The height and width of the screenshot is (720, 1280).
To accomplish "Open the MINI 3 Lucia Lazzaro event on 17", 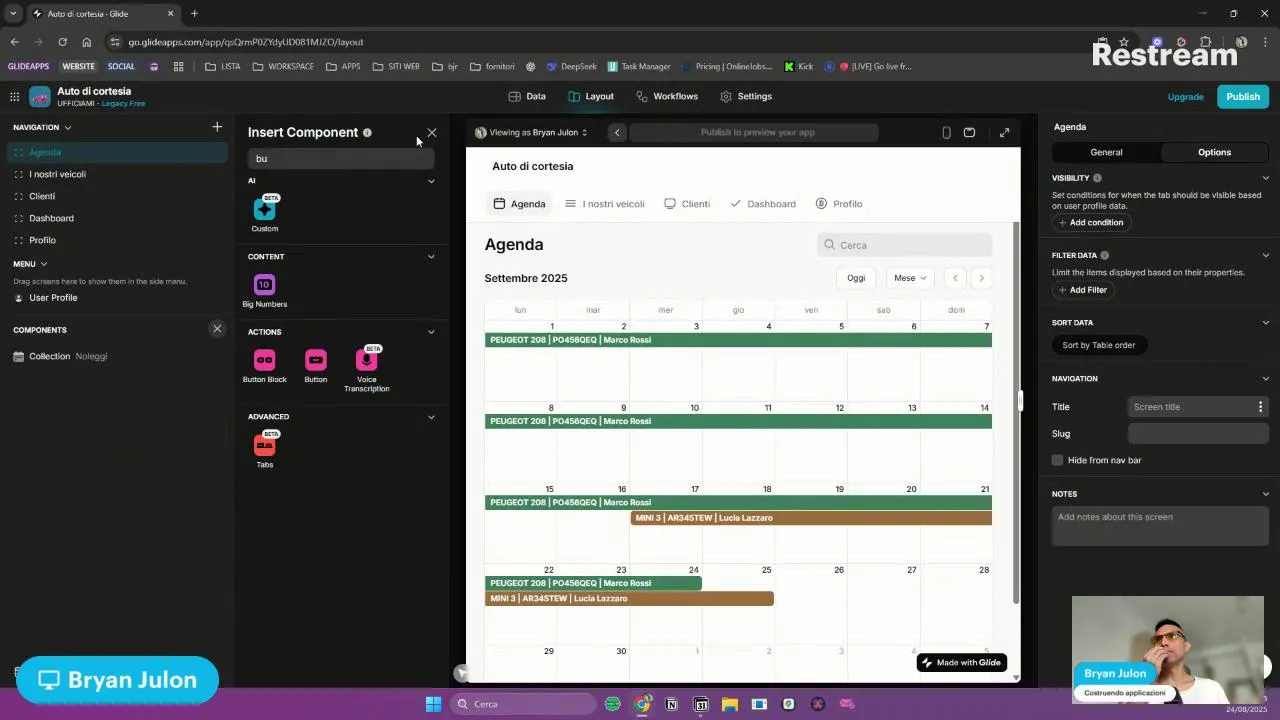I will click(x=811, y=518).
